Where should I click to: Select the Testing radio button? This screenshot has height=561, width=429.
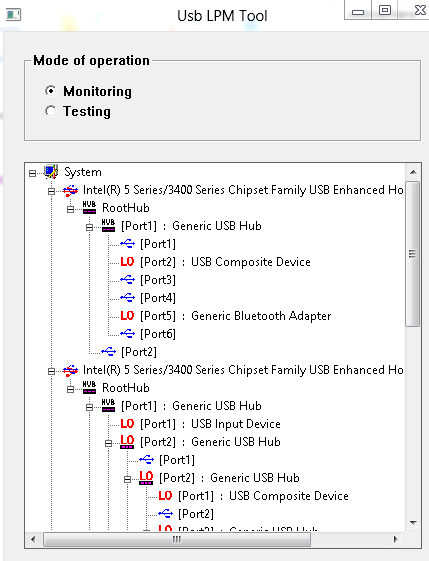[51, 111]
